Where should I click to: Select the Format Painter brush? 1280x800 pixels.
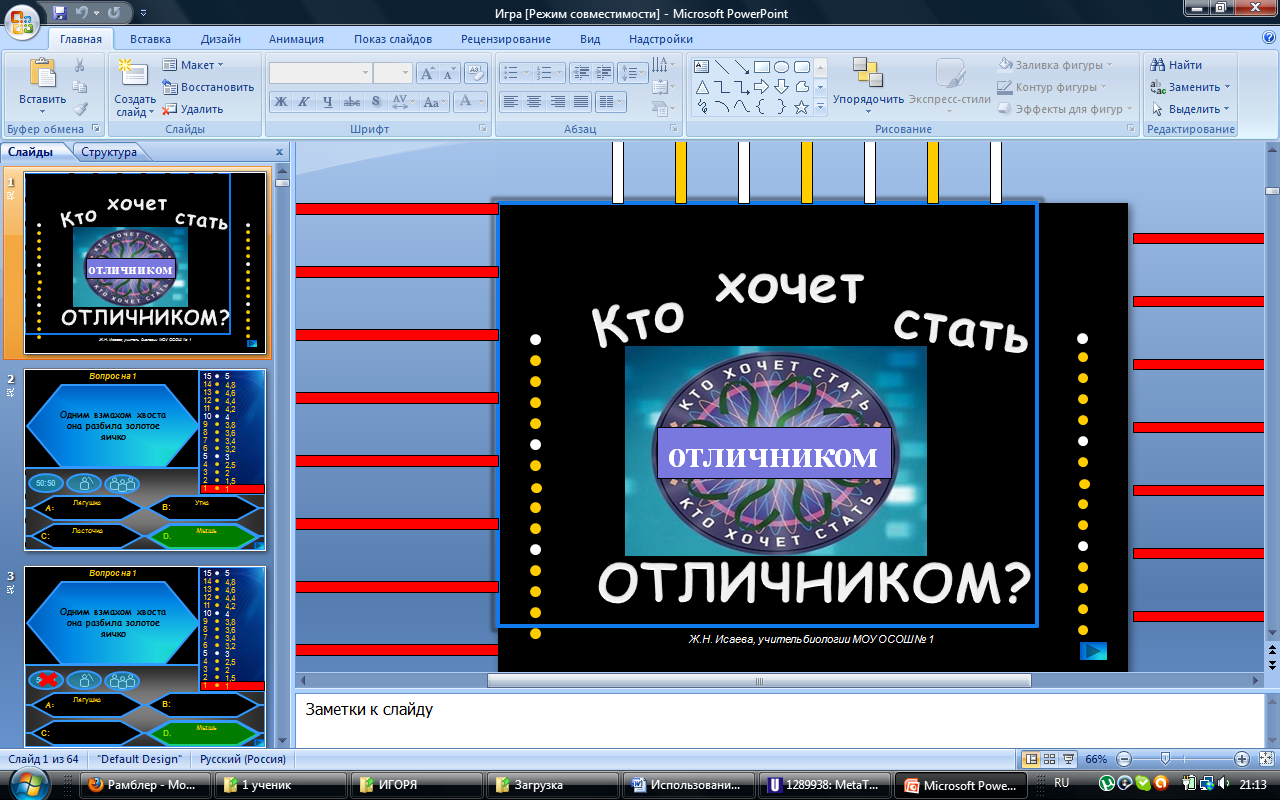tap(80, 109)
